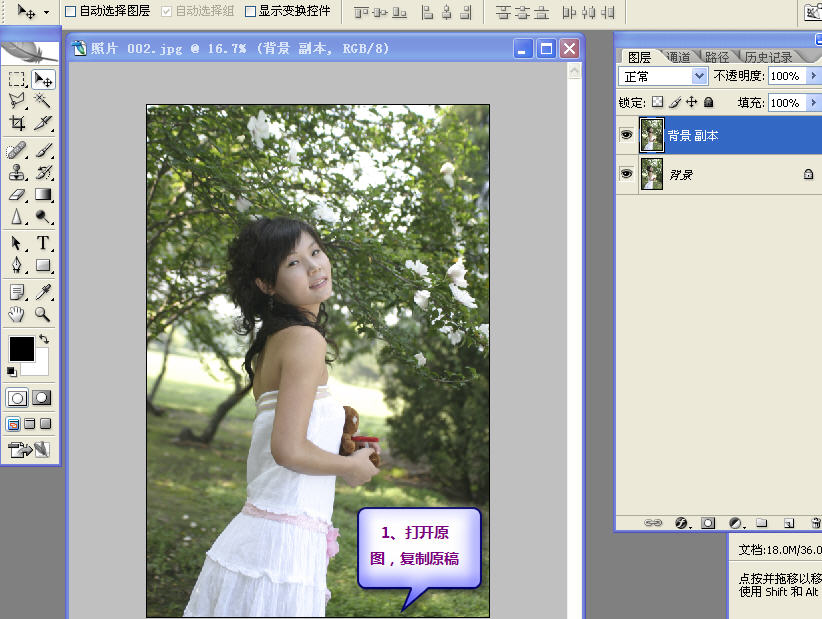Image resolution: width=822 pixels, height=619 pixels.
Task: Distribute left edges button
Action: (x=569, y=12)
